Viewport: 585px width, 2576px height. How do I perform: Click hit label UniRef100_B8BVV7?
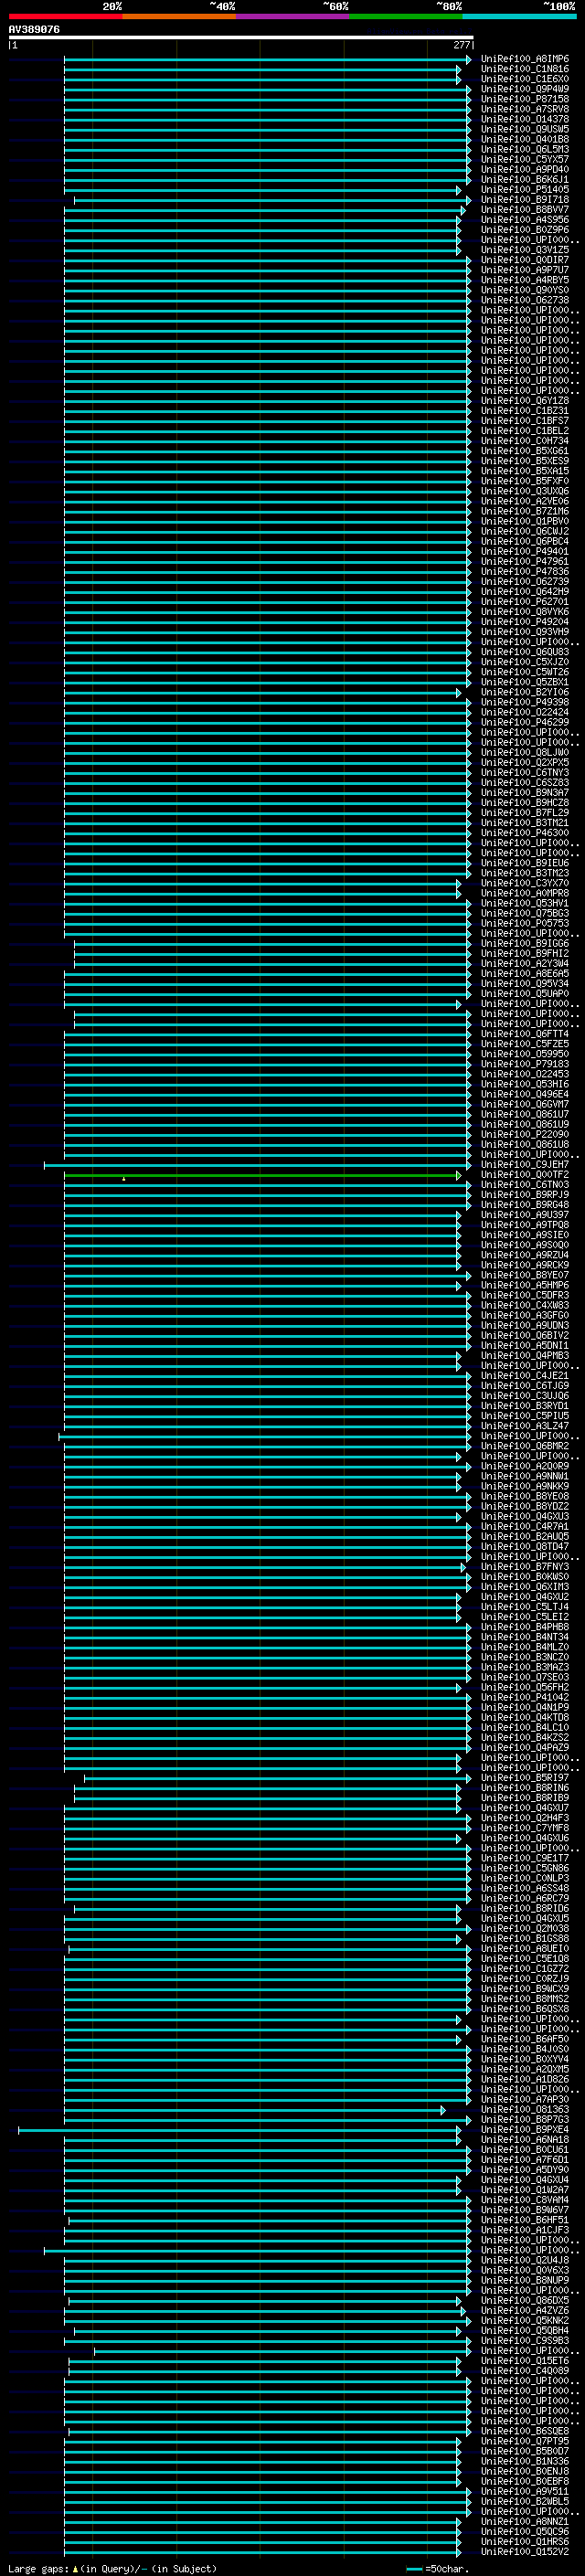(x=524, y=210)
